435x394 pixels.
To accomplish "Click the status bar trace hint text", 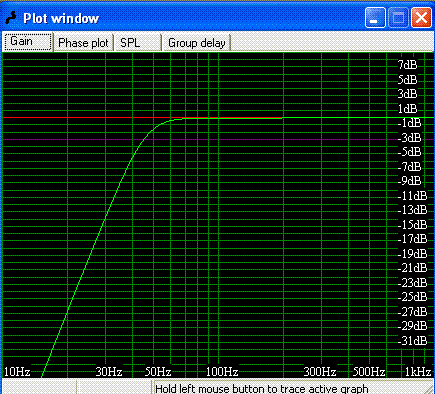I will tap(262, 389).
